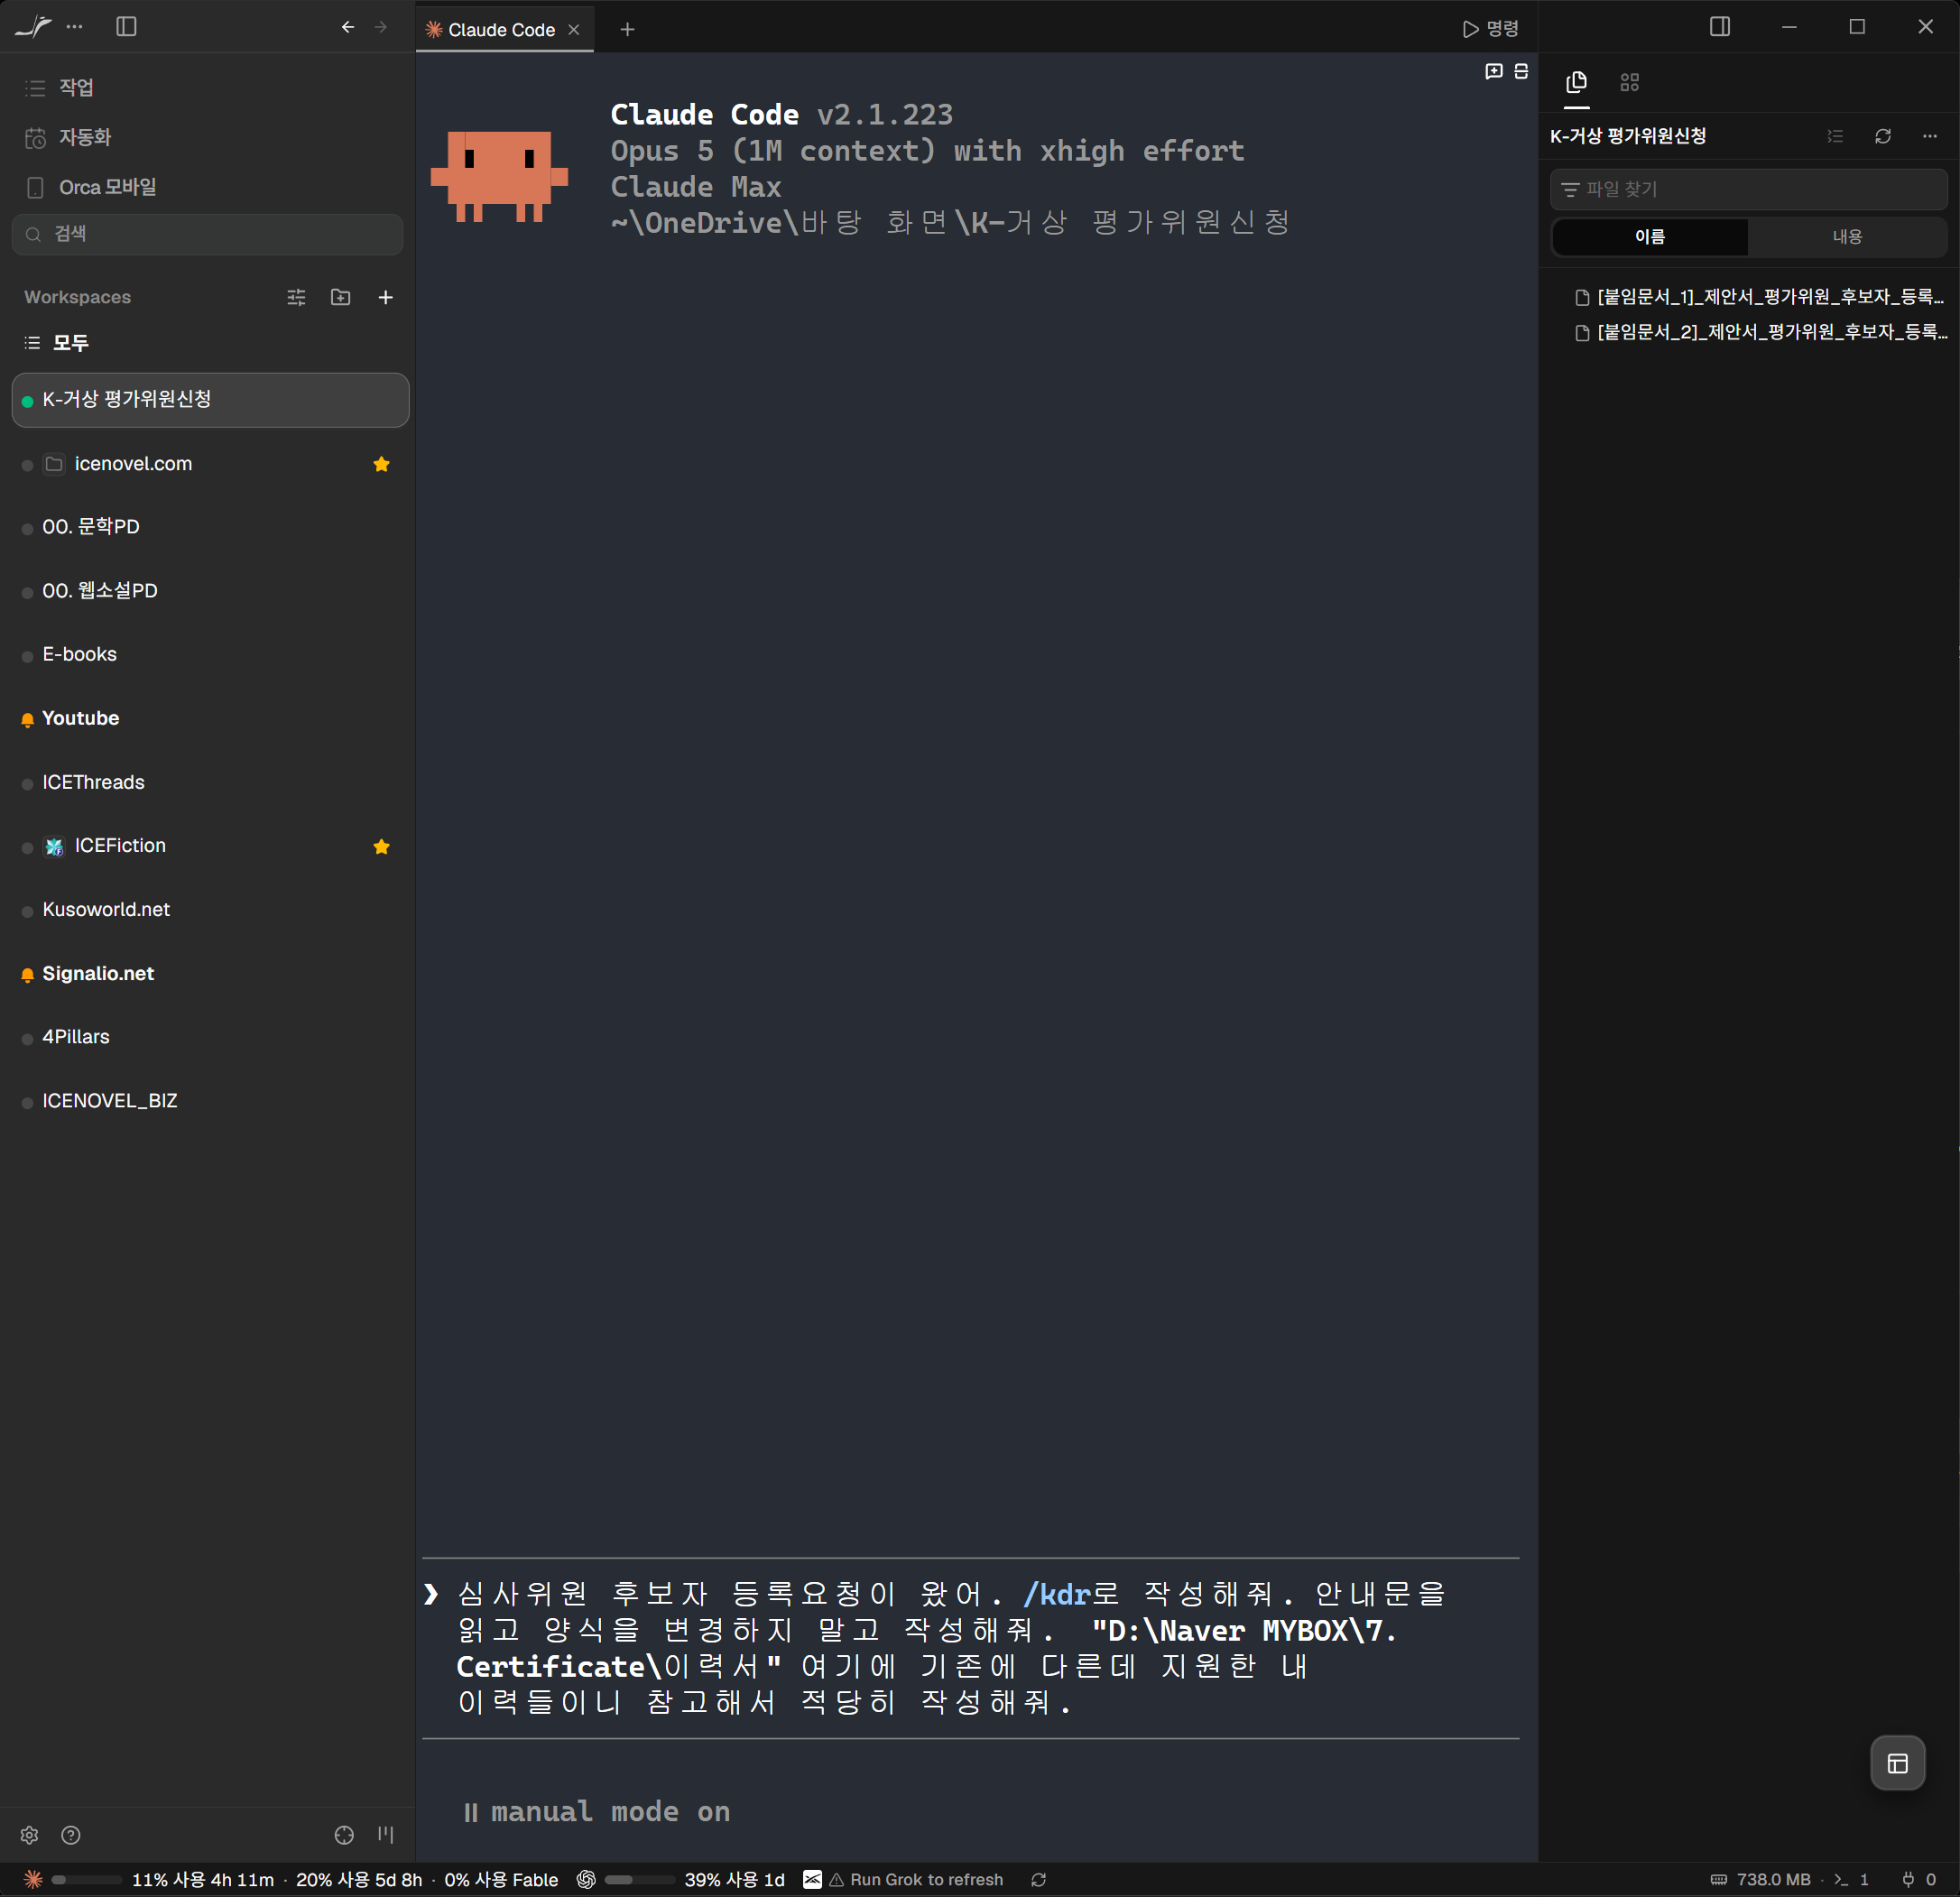Open a new tab with the plus button

[x=627, y=30]
